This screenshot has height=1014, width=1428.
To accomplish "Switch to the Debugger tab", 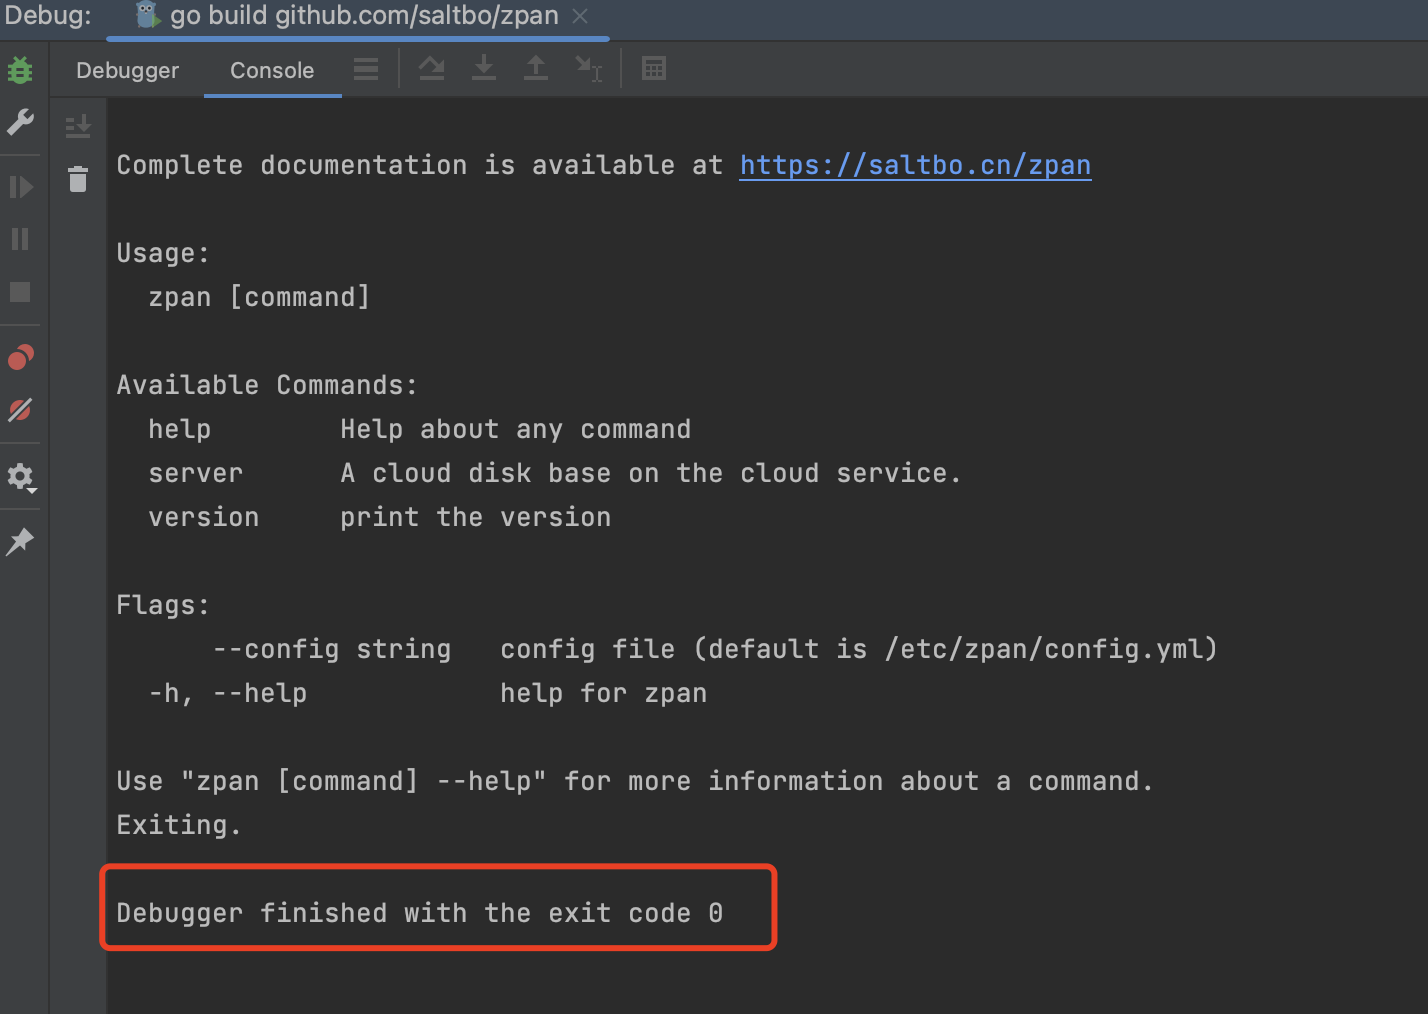I will point(127,70).
